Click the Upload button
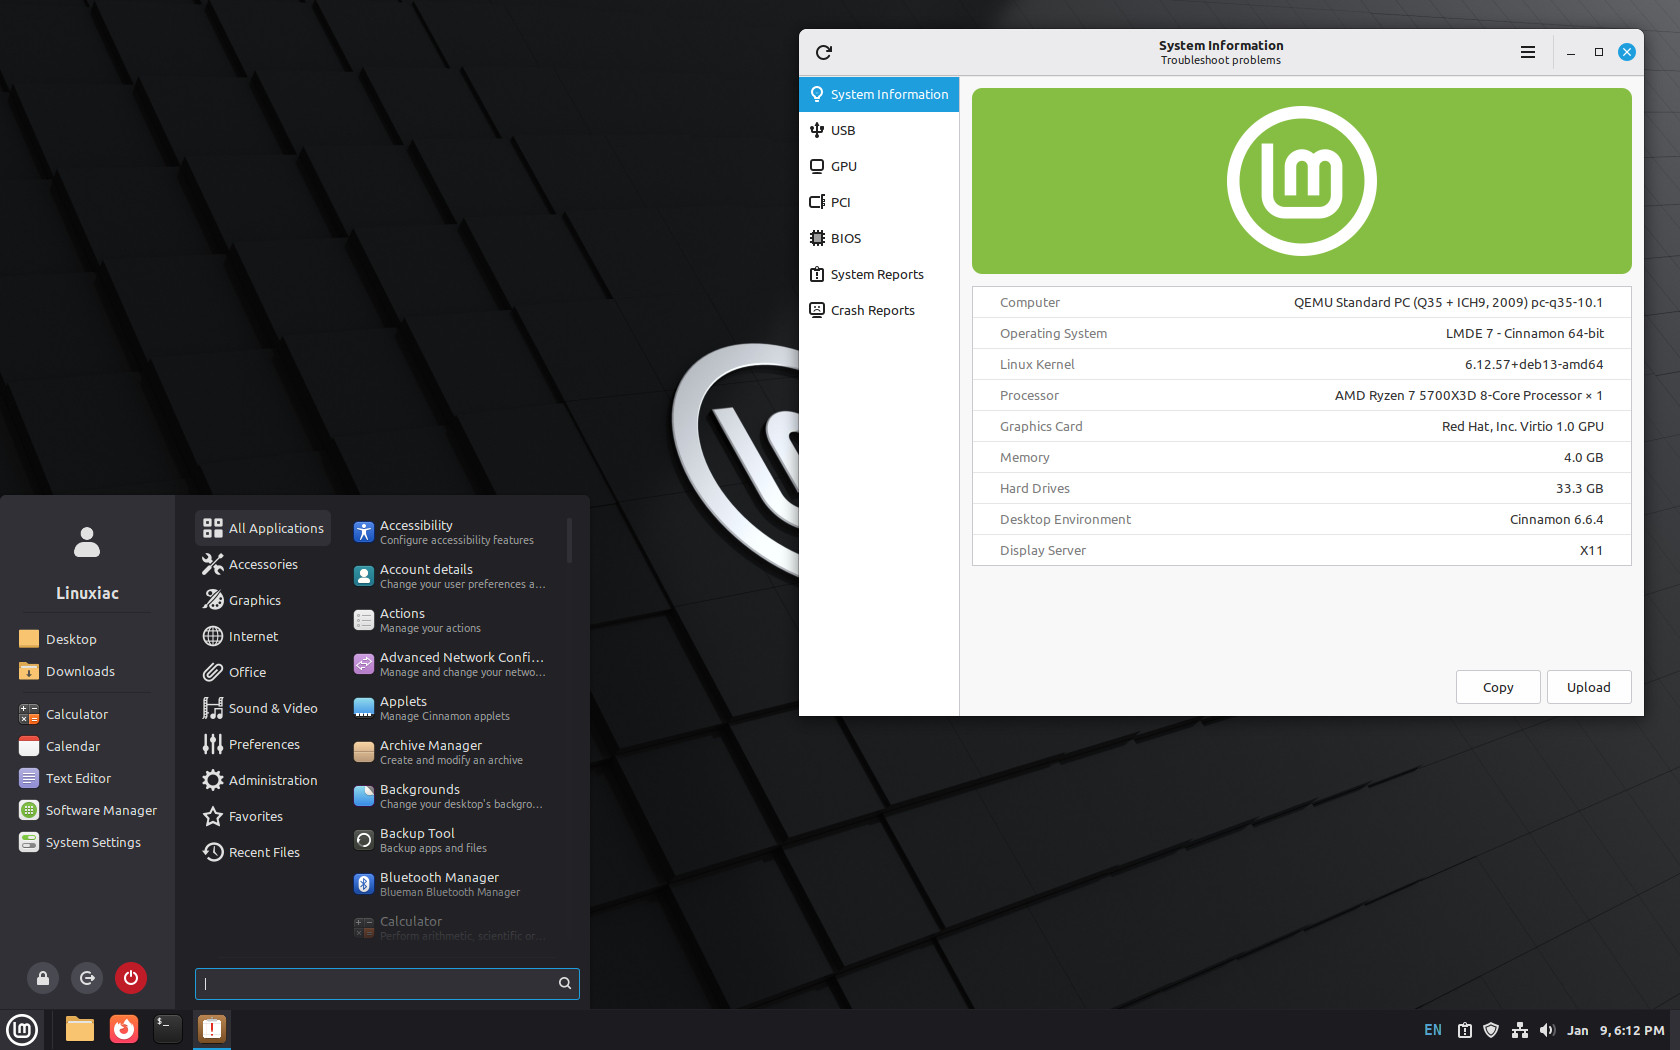The height and width of the screenshot is (1050, 1680). tap(1588, 687)
